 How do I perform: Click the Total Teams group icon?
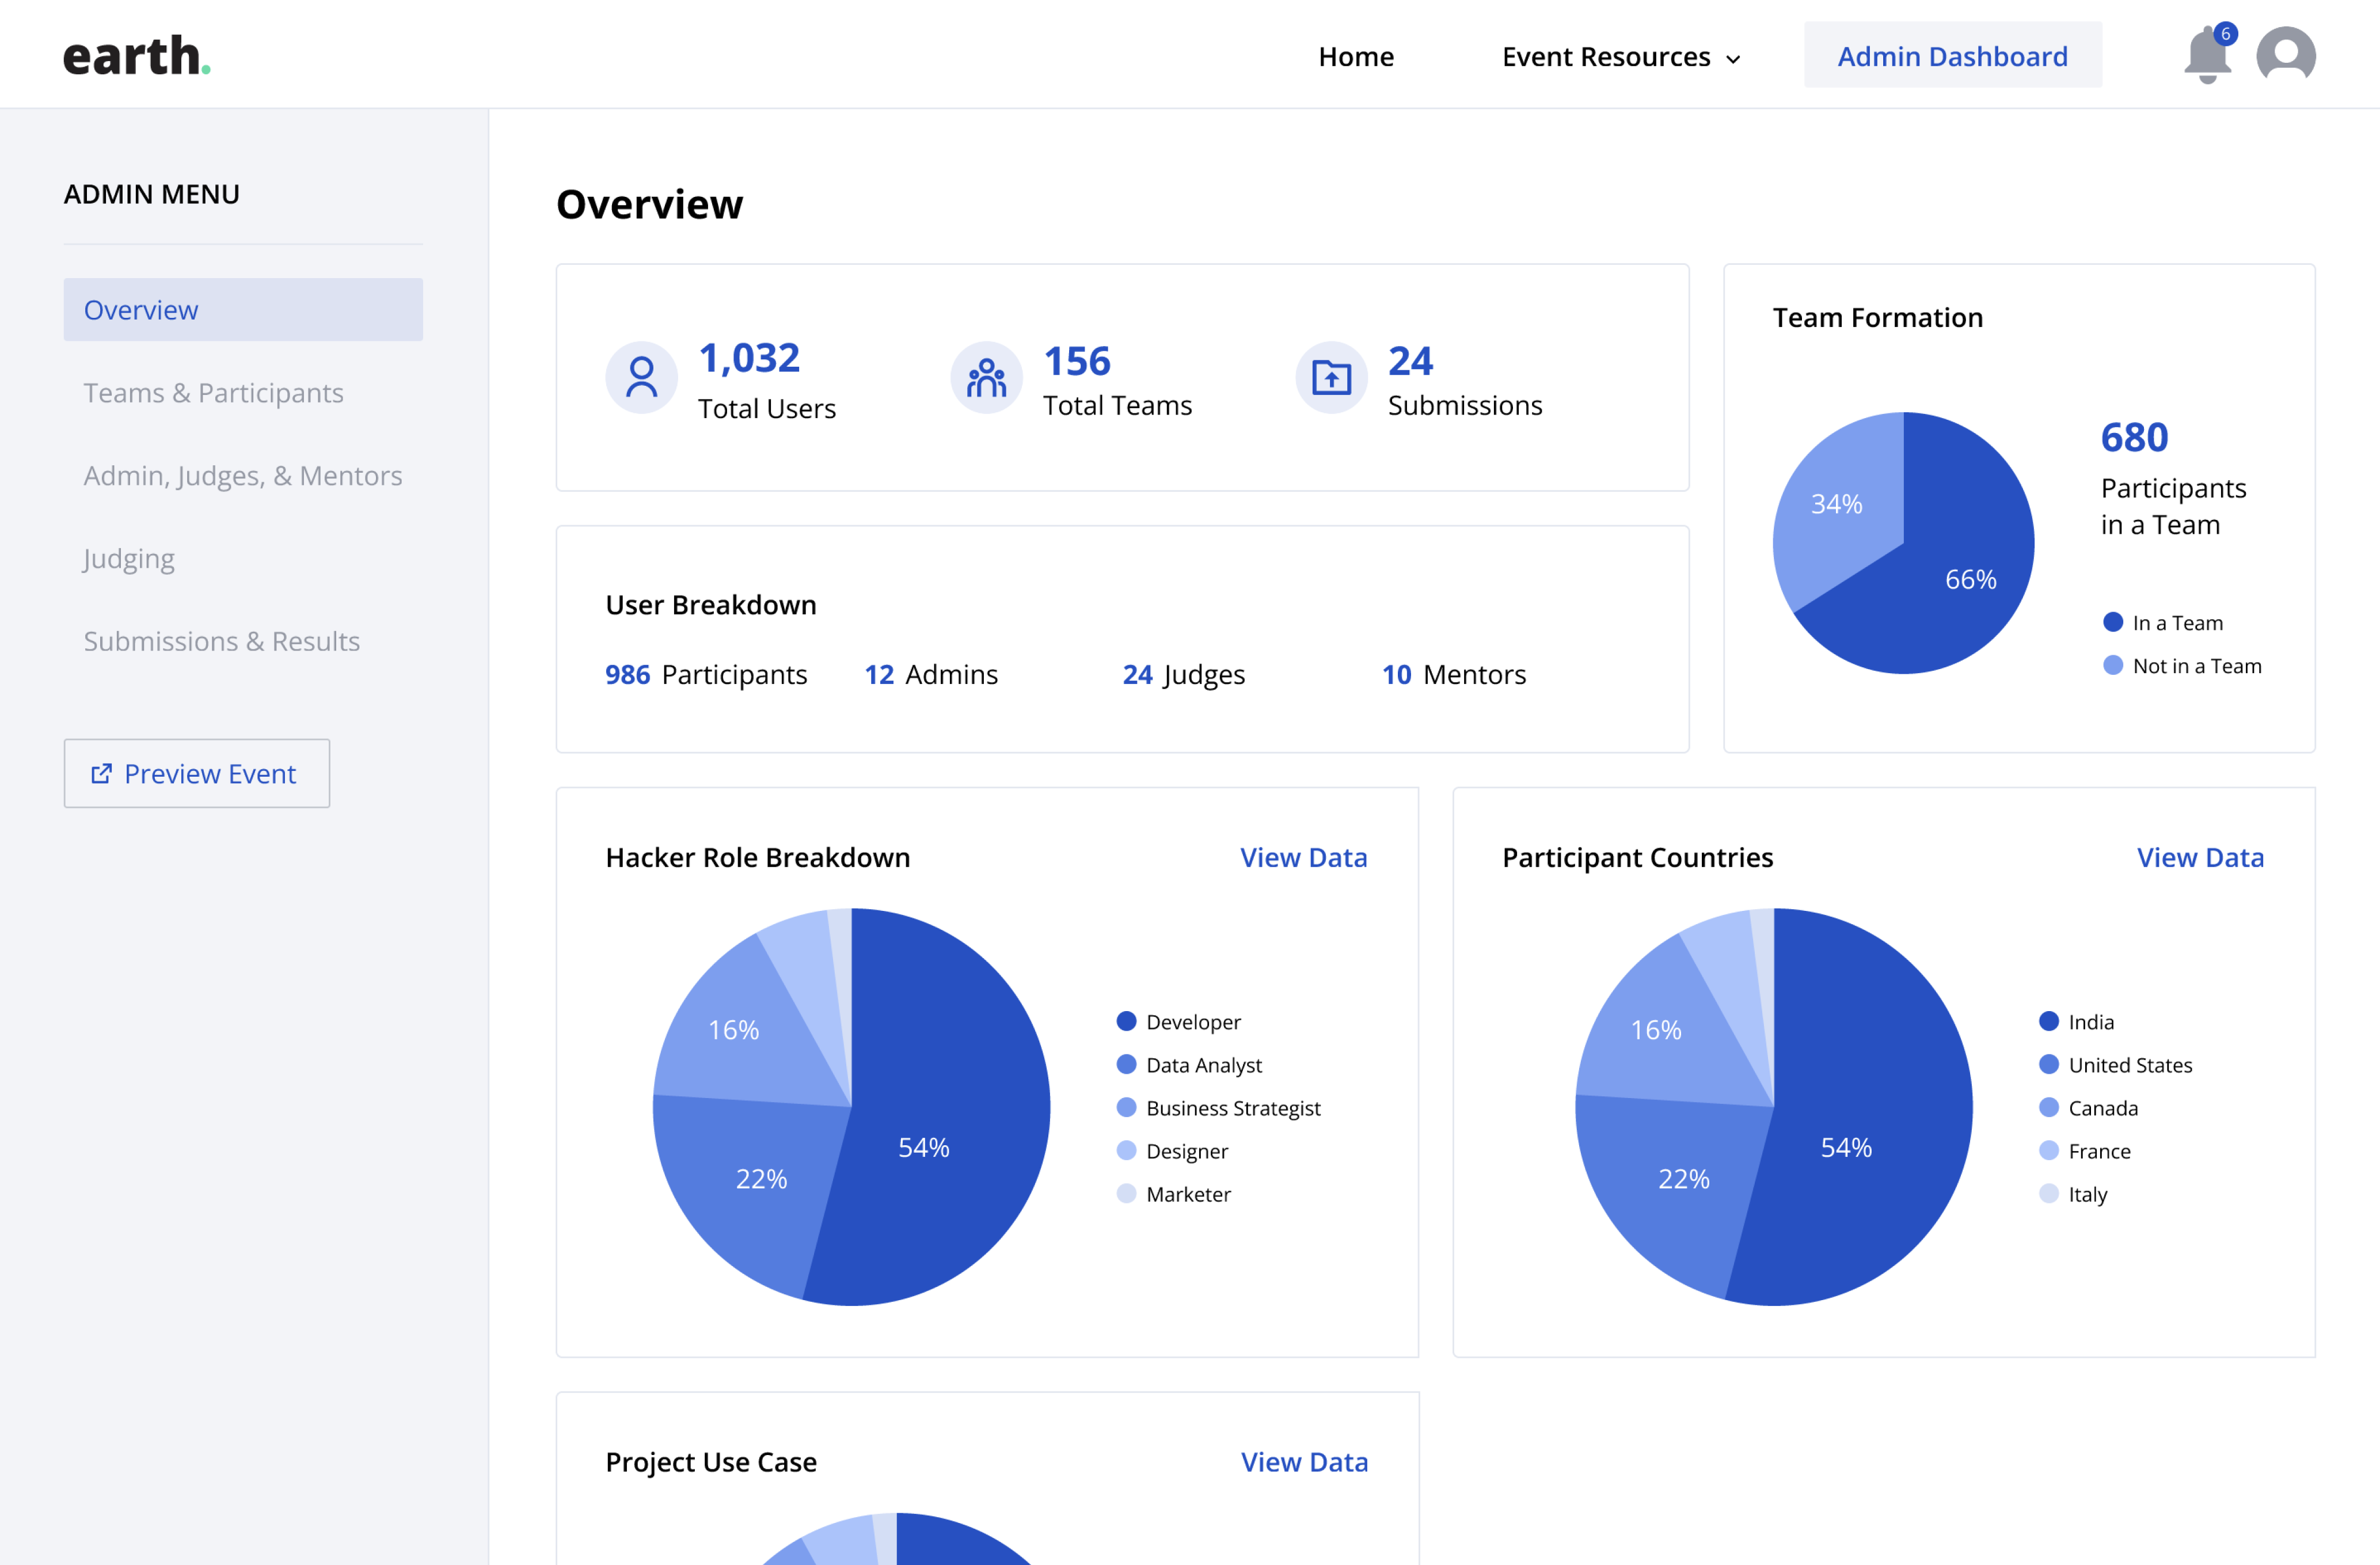coord(987,378)
